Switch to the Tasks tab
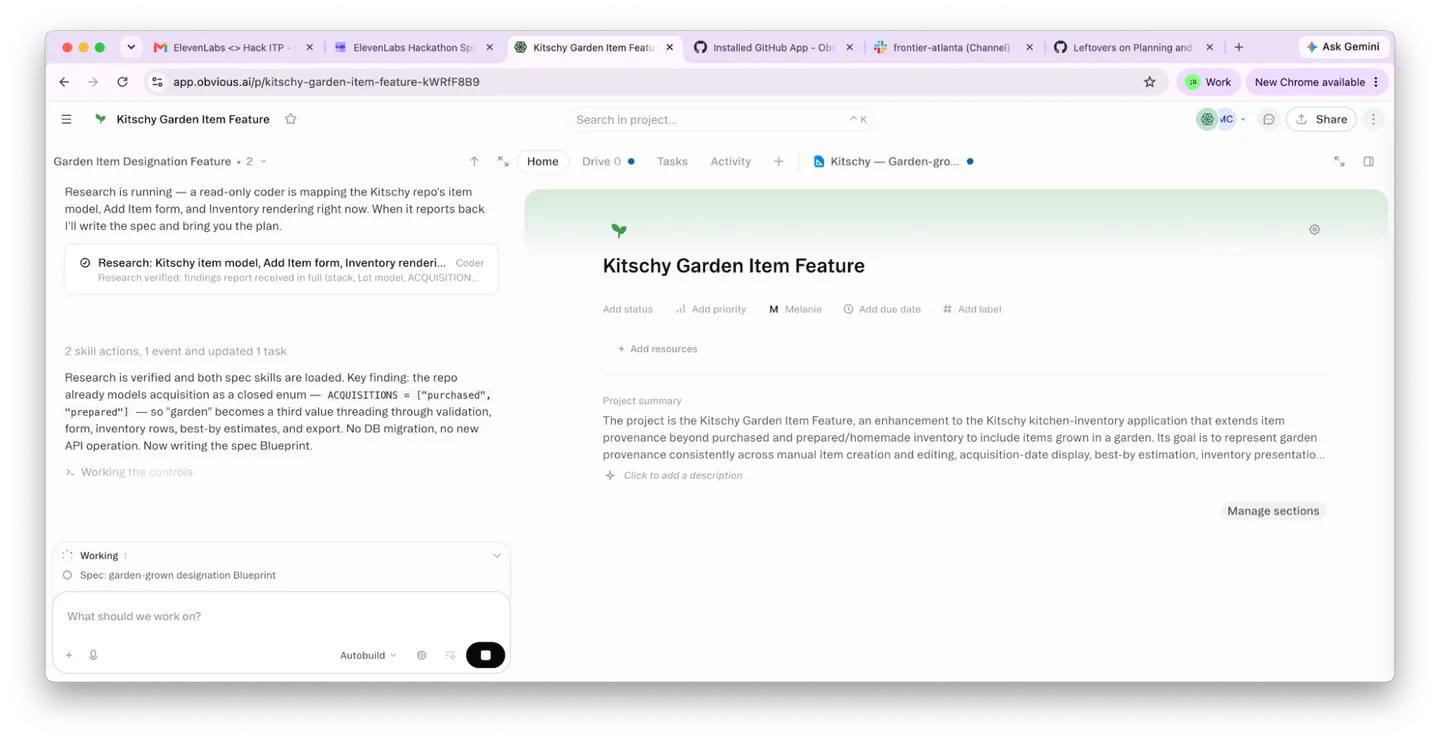Screen dimensions: 1440x742 (x=672, y=161)
